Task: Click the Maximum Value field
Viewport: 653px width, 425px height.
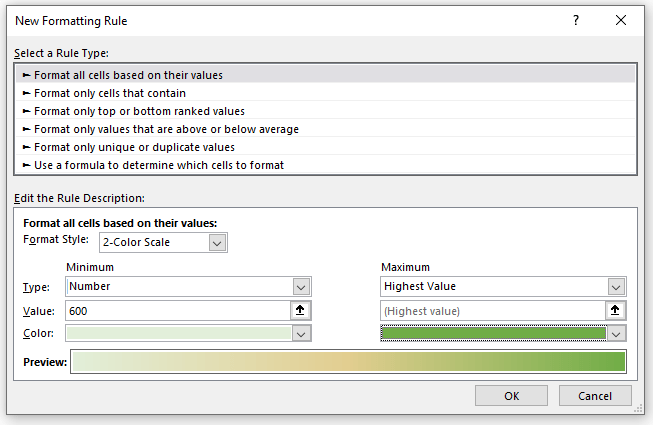Action: coord(494,311)
